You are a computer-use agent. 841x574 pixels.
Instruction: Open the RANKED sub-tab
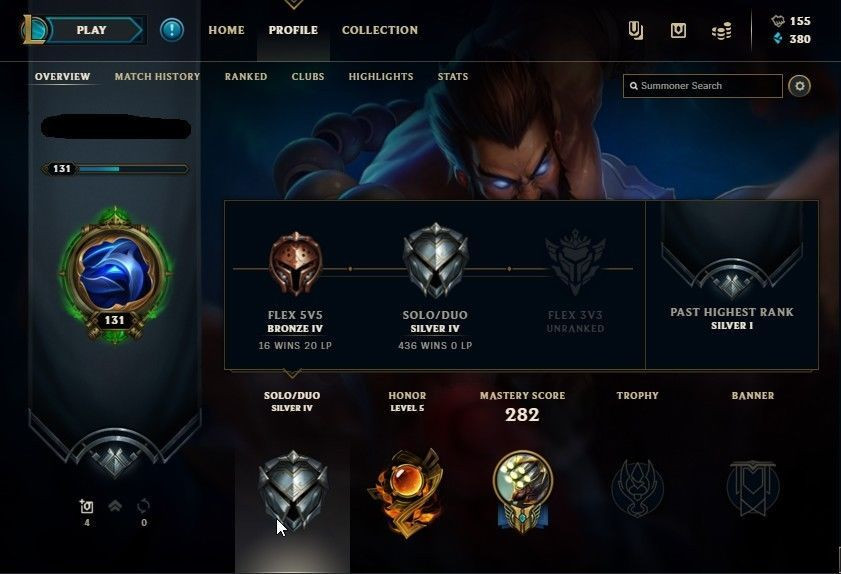[246, 77]
